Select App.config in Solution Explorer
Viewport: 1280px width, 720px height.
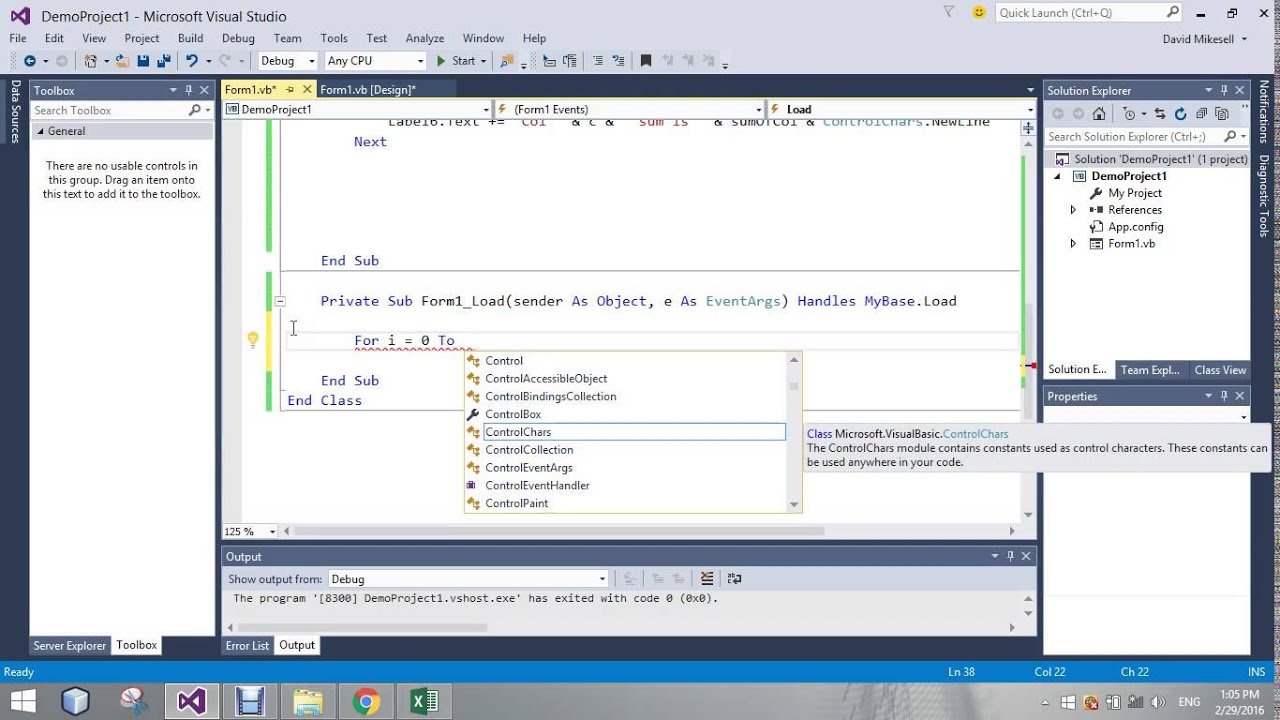1135,227
